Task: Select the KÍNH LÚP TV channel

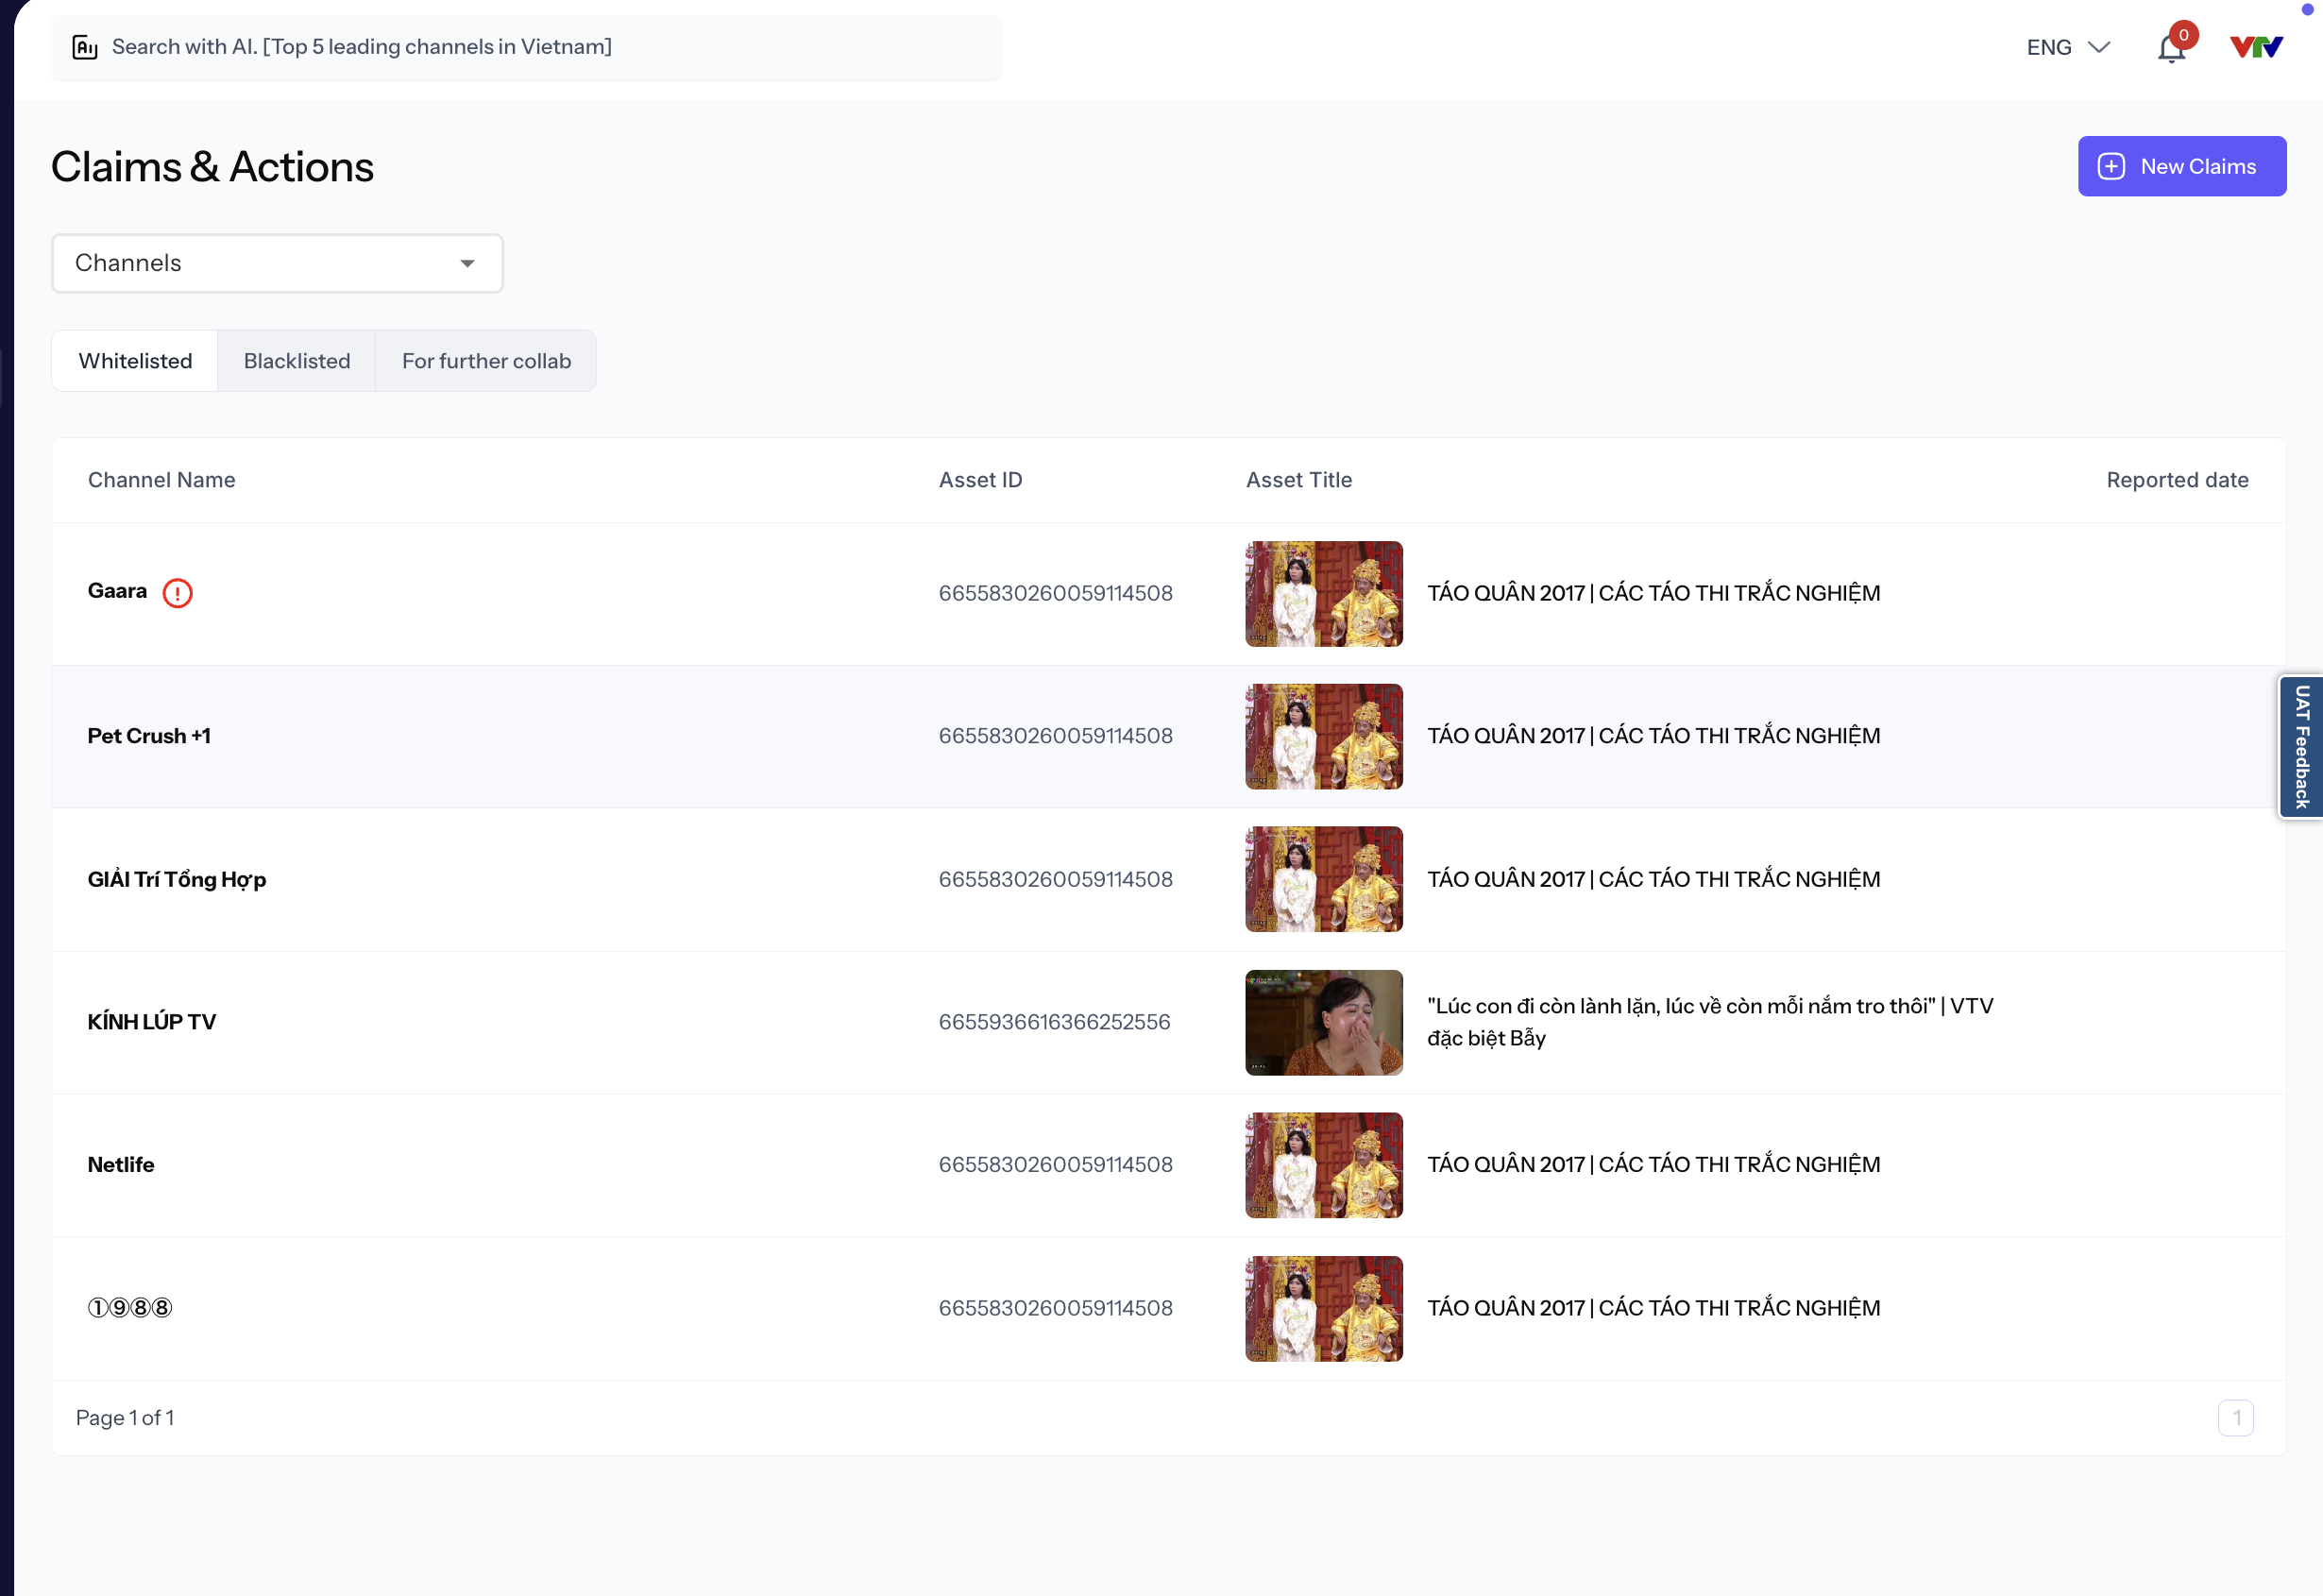Action: coord(152,1022)
